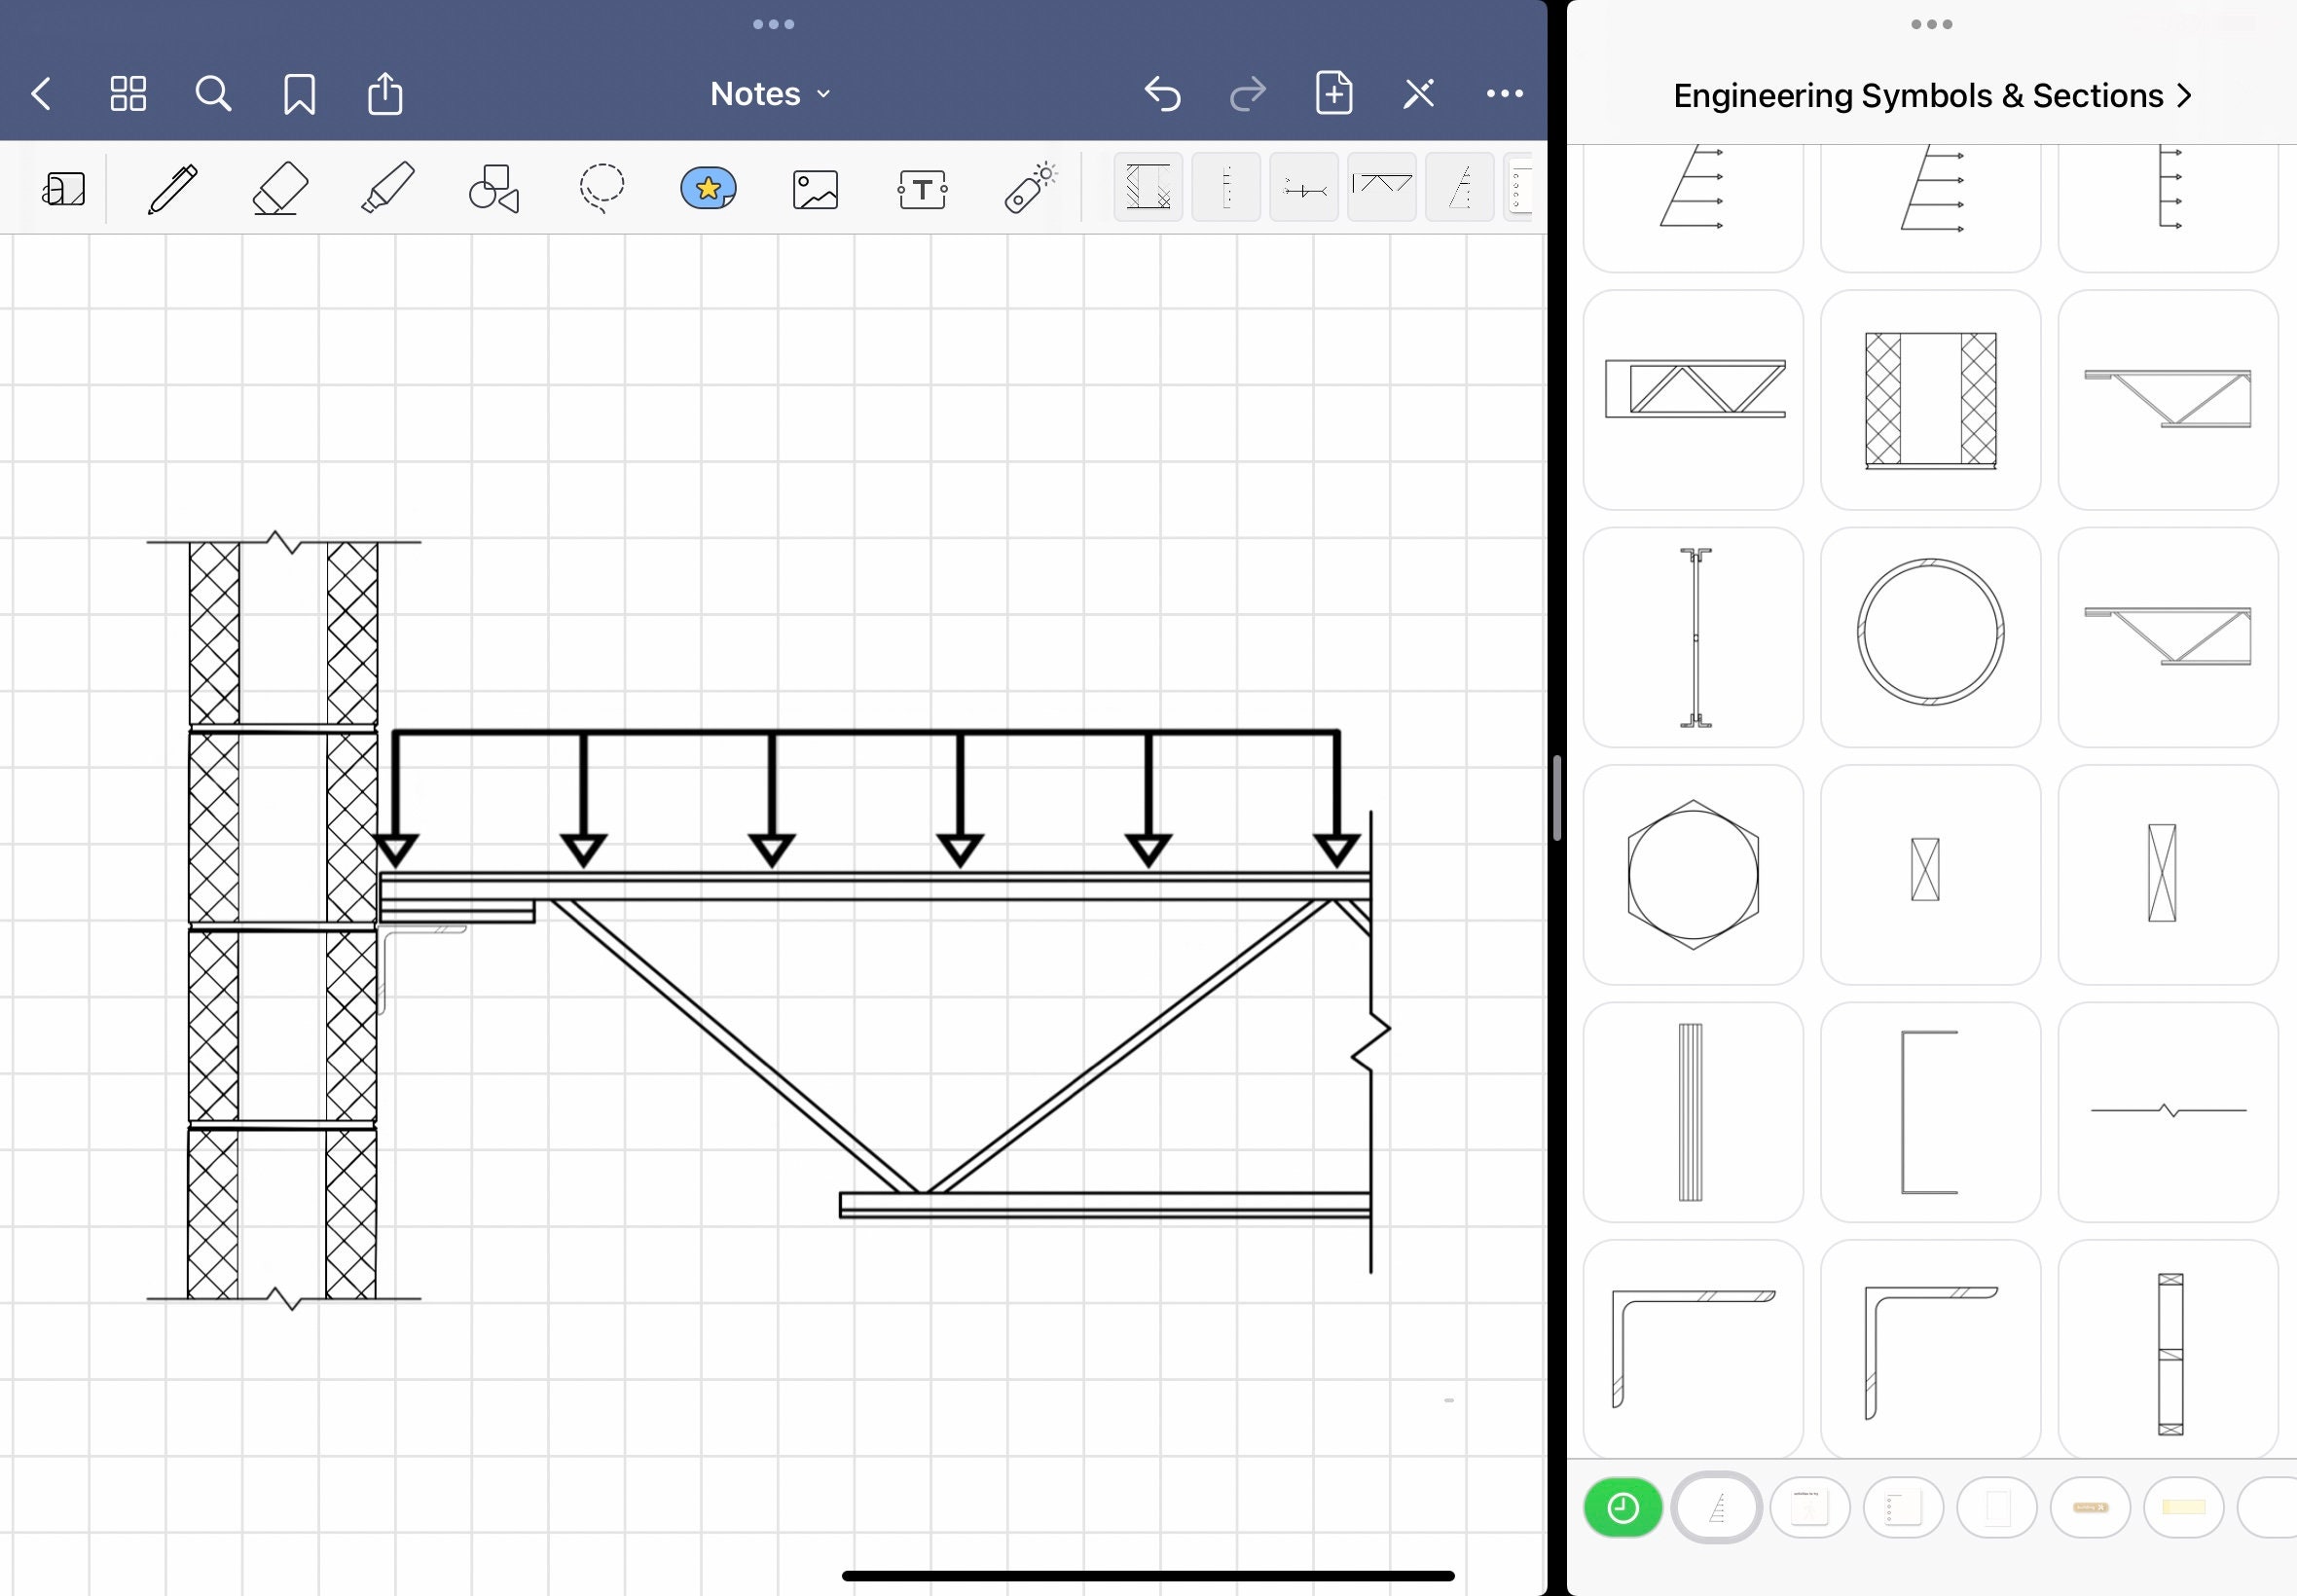Select the Eraser tool
Viewport: 2297px width, 1596px height.
click(280, 188)
